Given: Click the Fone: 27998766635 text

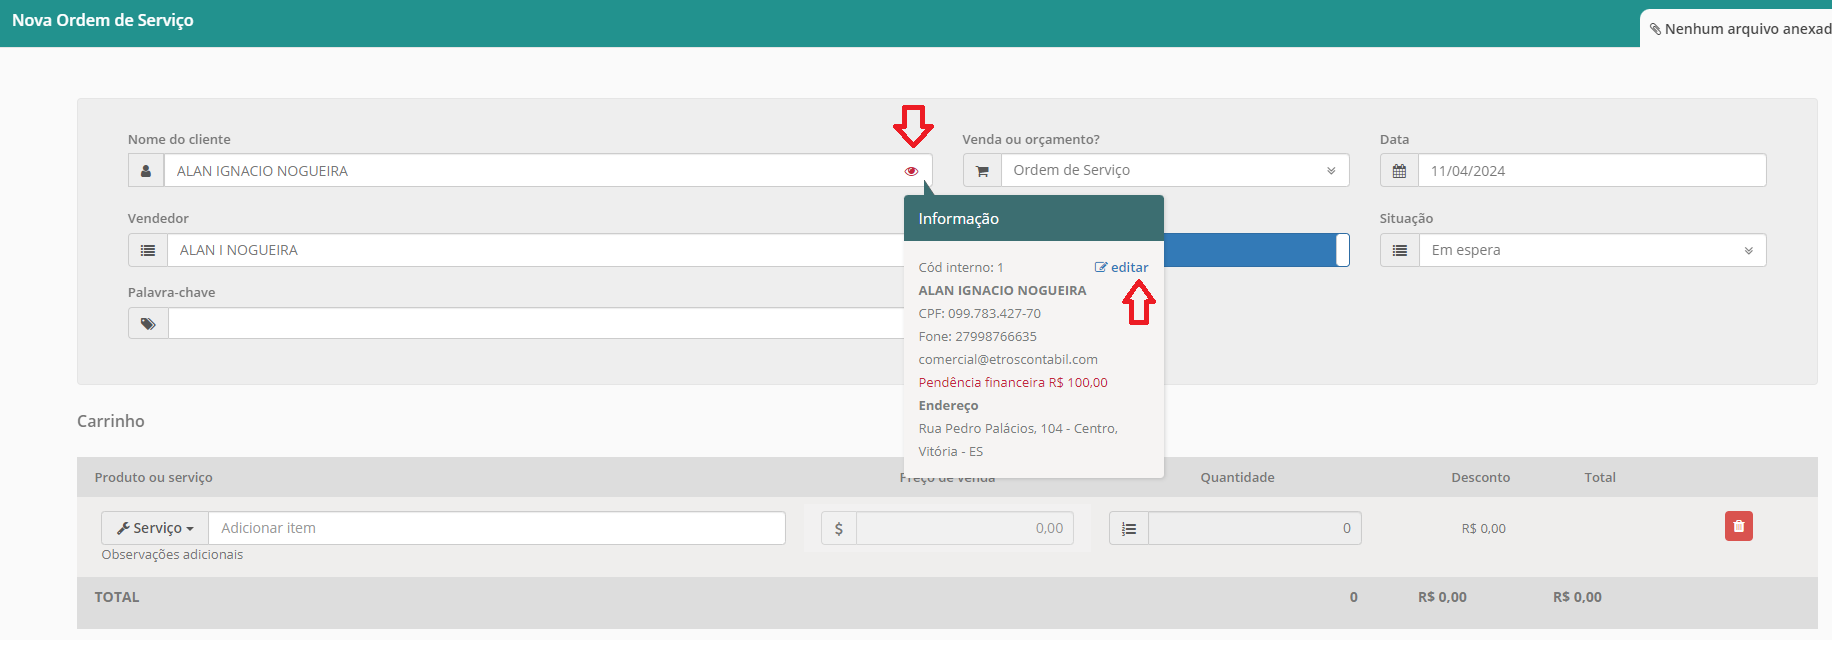Looking at the screenshot, I should 978,336.
